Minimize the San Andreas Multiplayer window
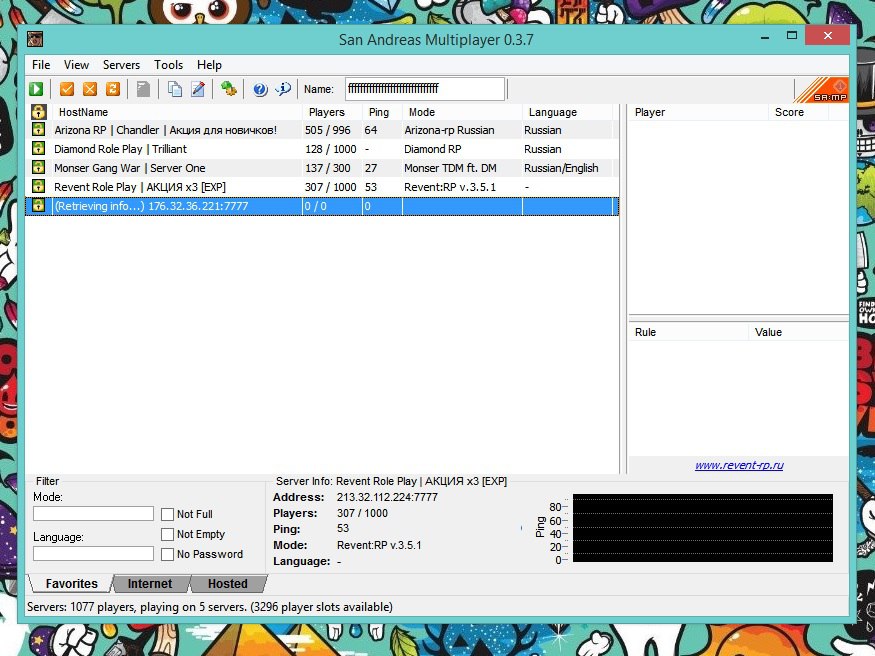Screen dimensions: 875x656 click(x=765, y=37)
